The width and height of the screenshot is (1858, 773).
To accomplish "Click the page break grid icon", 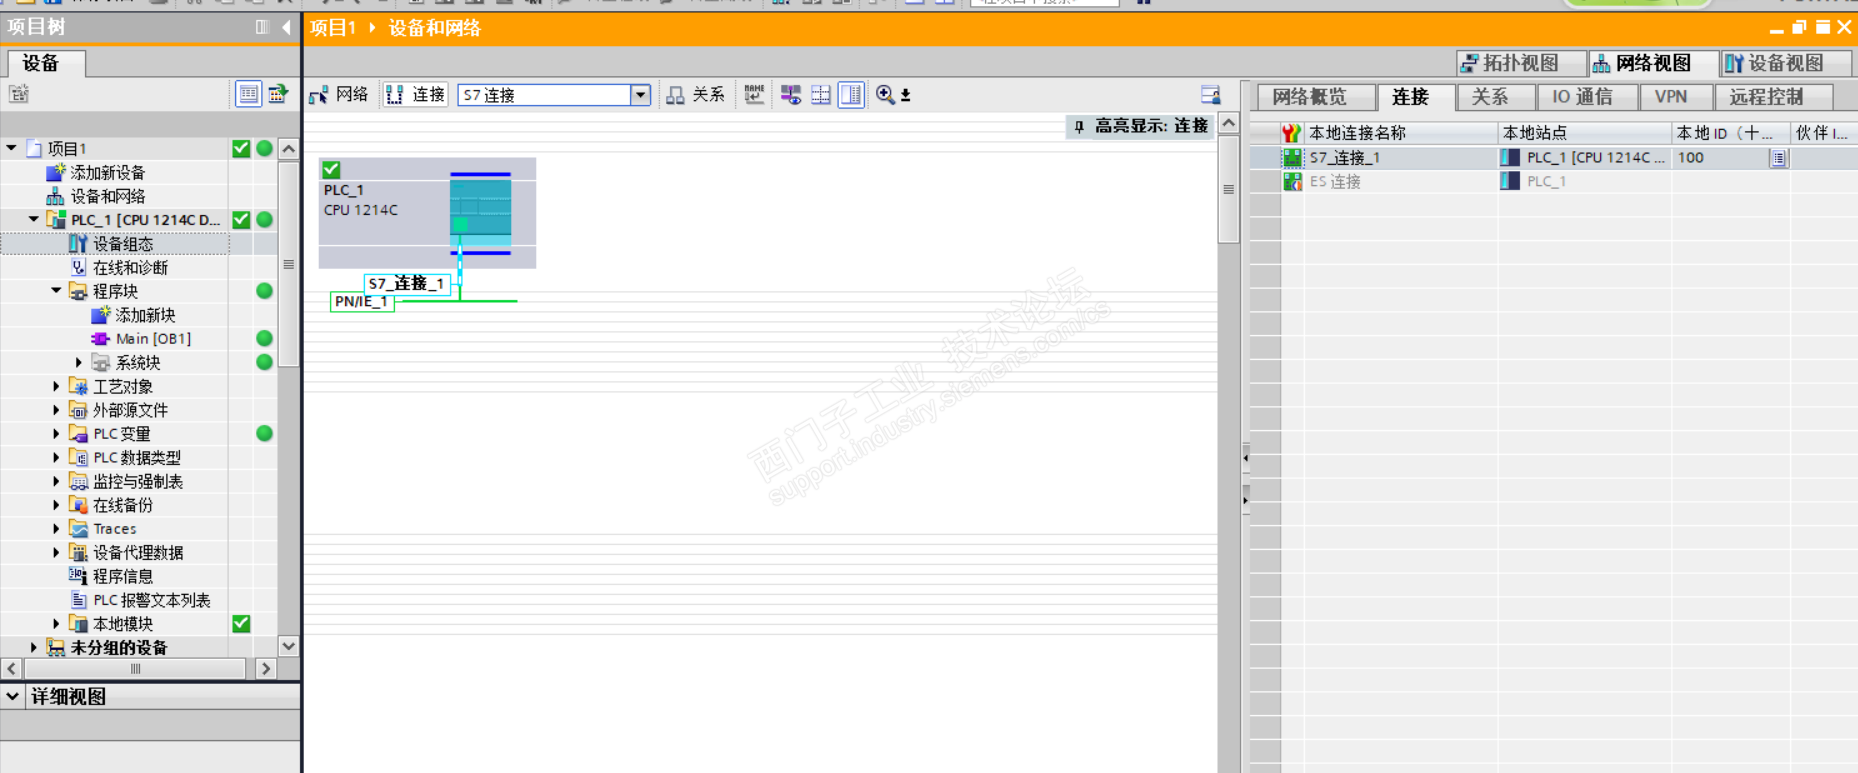I will pyautogui.click(x=821, y=95).
